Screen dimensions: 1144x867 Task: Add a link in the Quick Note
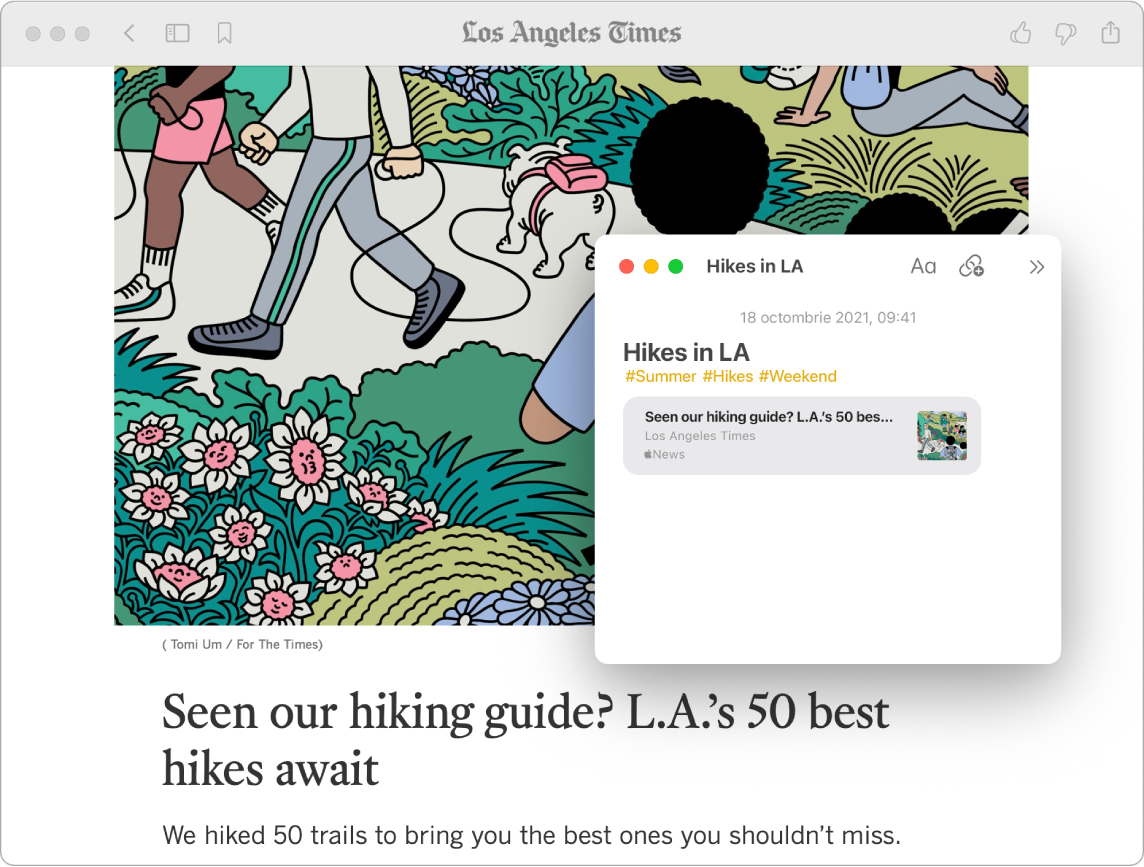coord(973,266)
